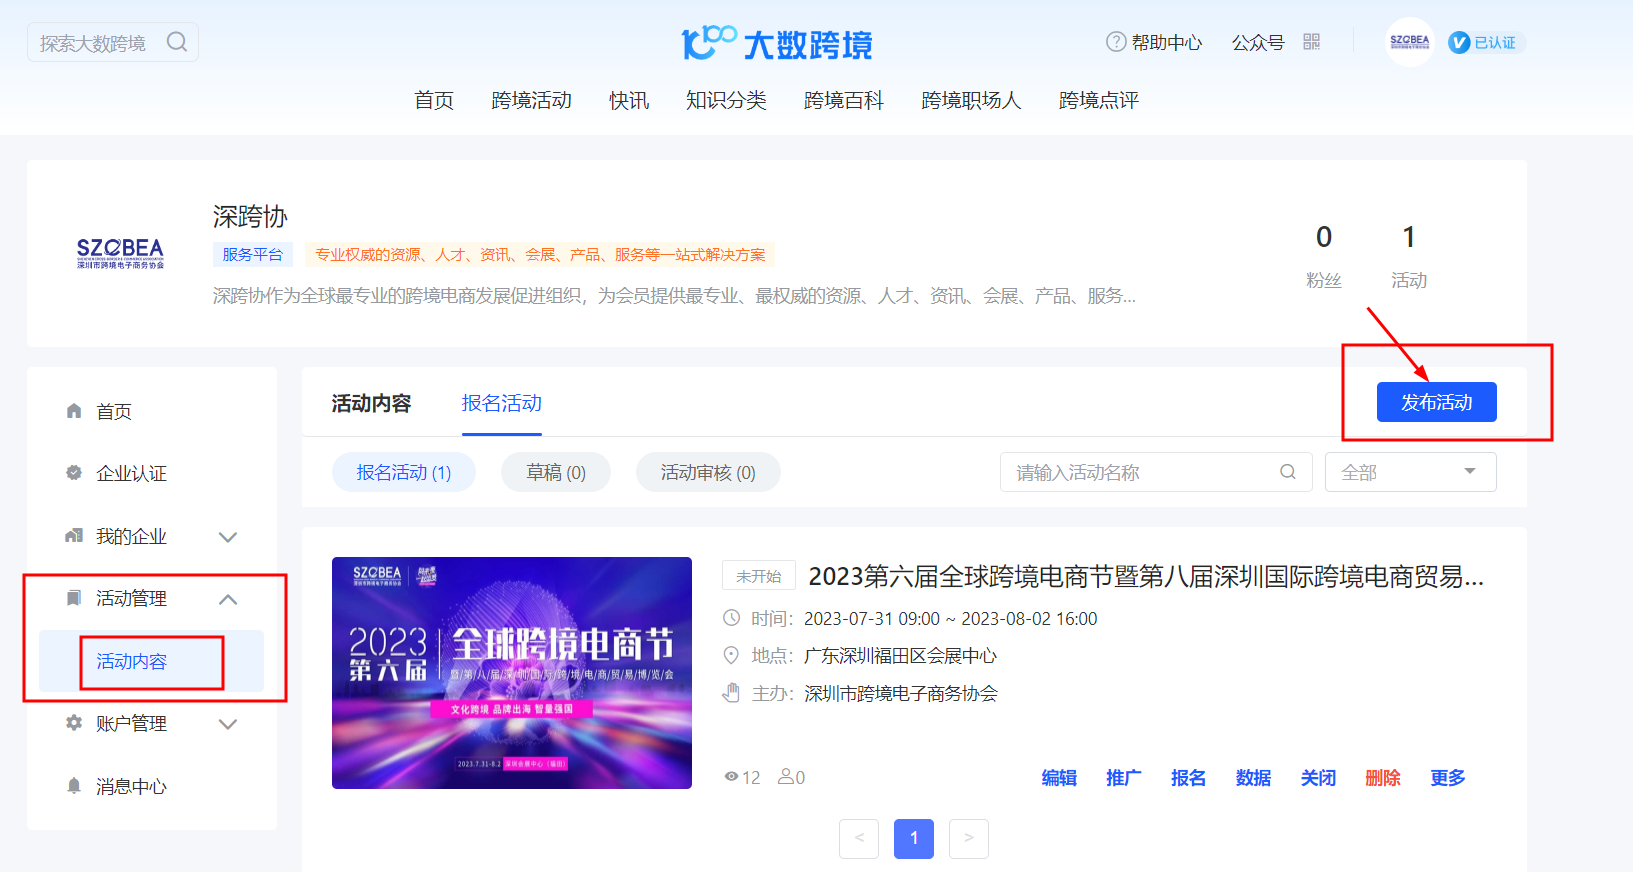This screenshot has height=872, width=1633.
Task: Open the 2023第六届全球跨境电商节 event title
Action: click(1146, 576)
